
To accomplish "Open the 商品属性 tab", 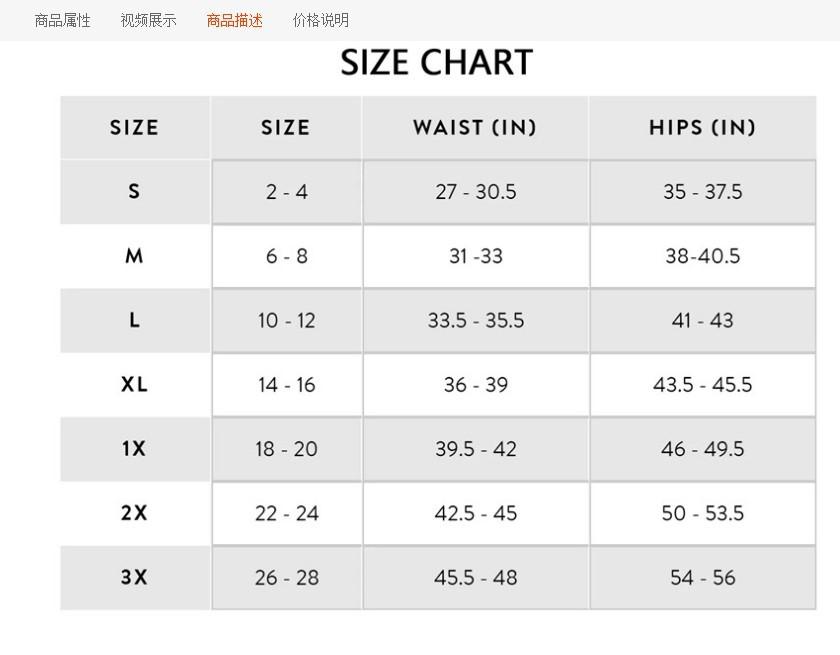I will click(x=62, y=20).
